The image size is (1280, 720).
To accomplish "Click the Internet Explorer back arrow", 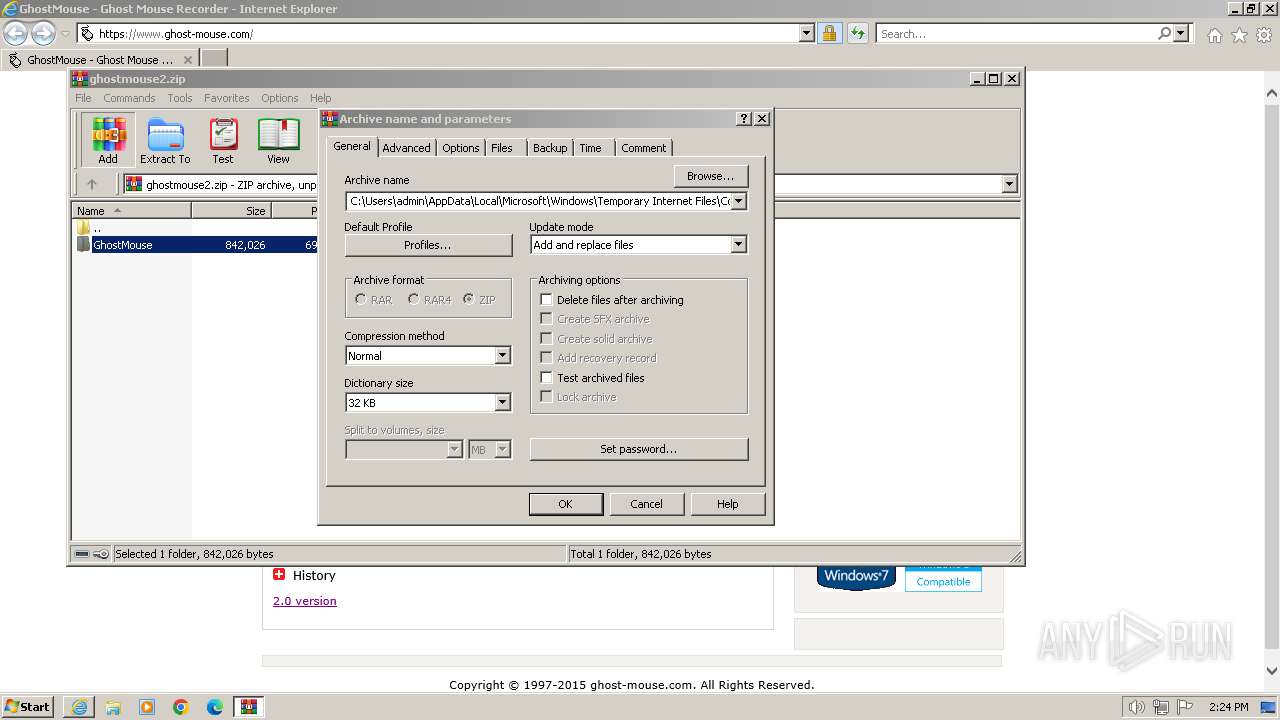I will 15,33.
